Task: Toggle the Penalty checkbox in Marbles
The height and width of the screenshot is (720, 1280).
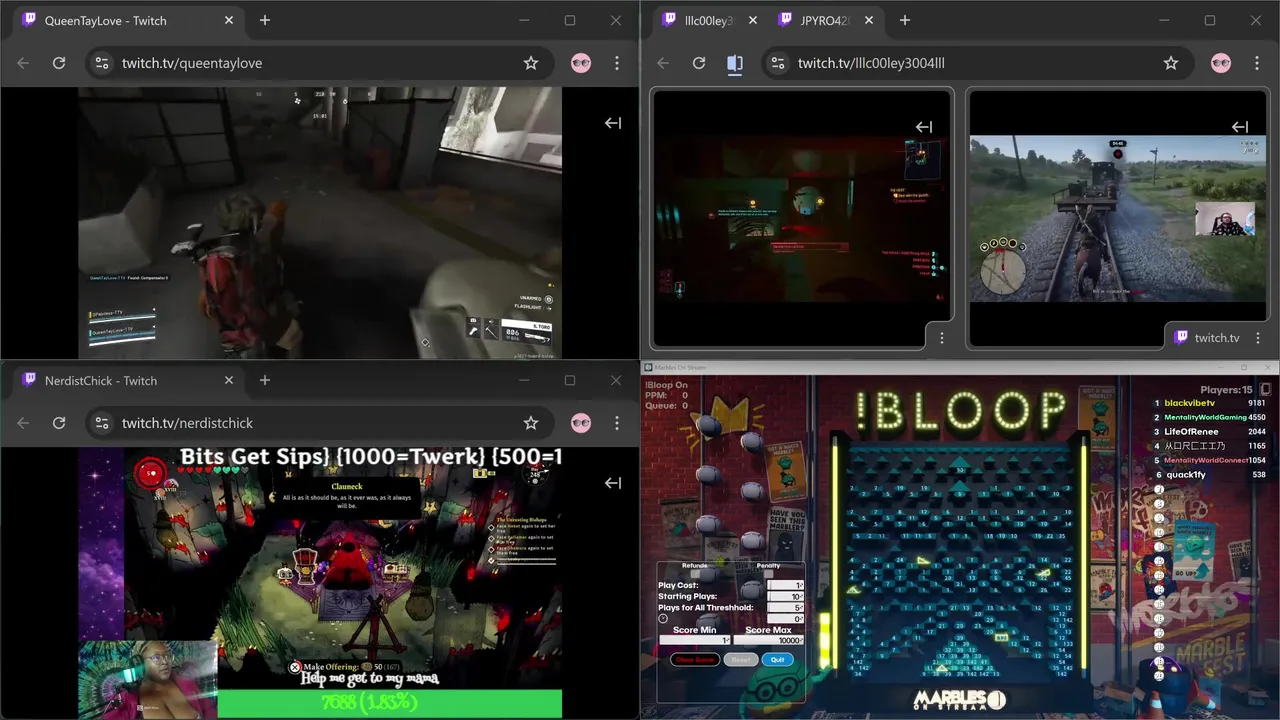Action: (768, 574)
